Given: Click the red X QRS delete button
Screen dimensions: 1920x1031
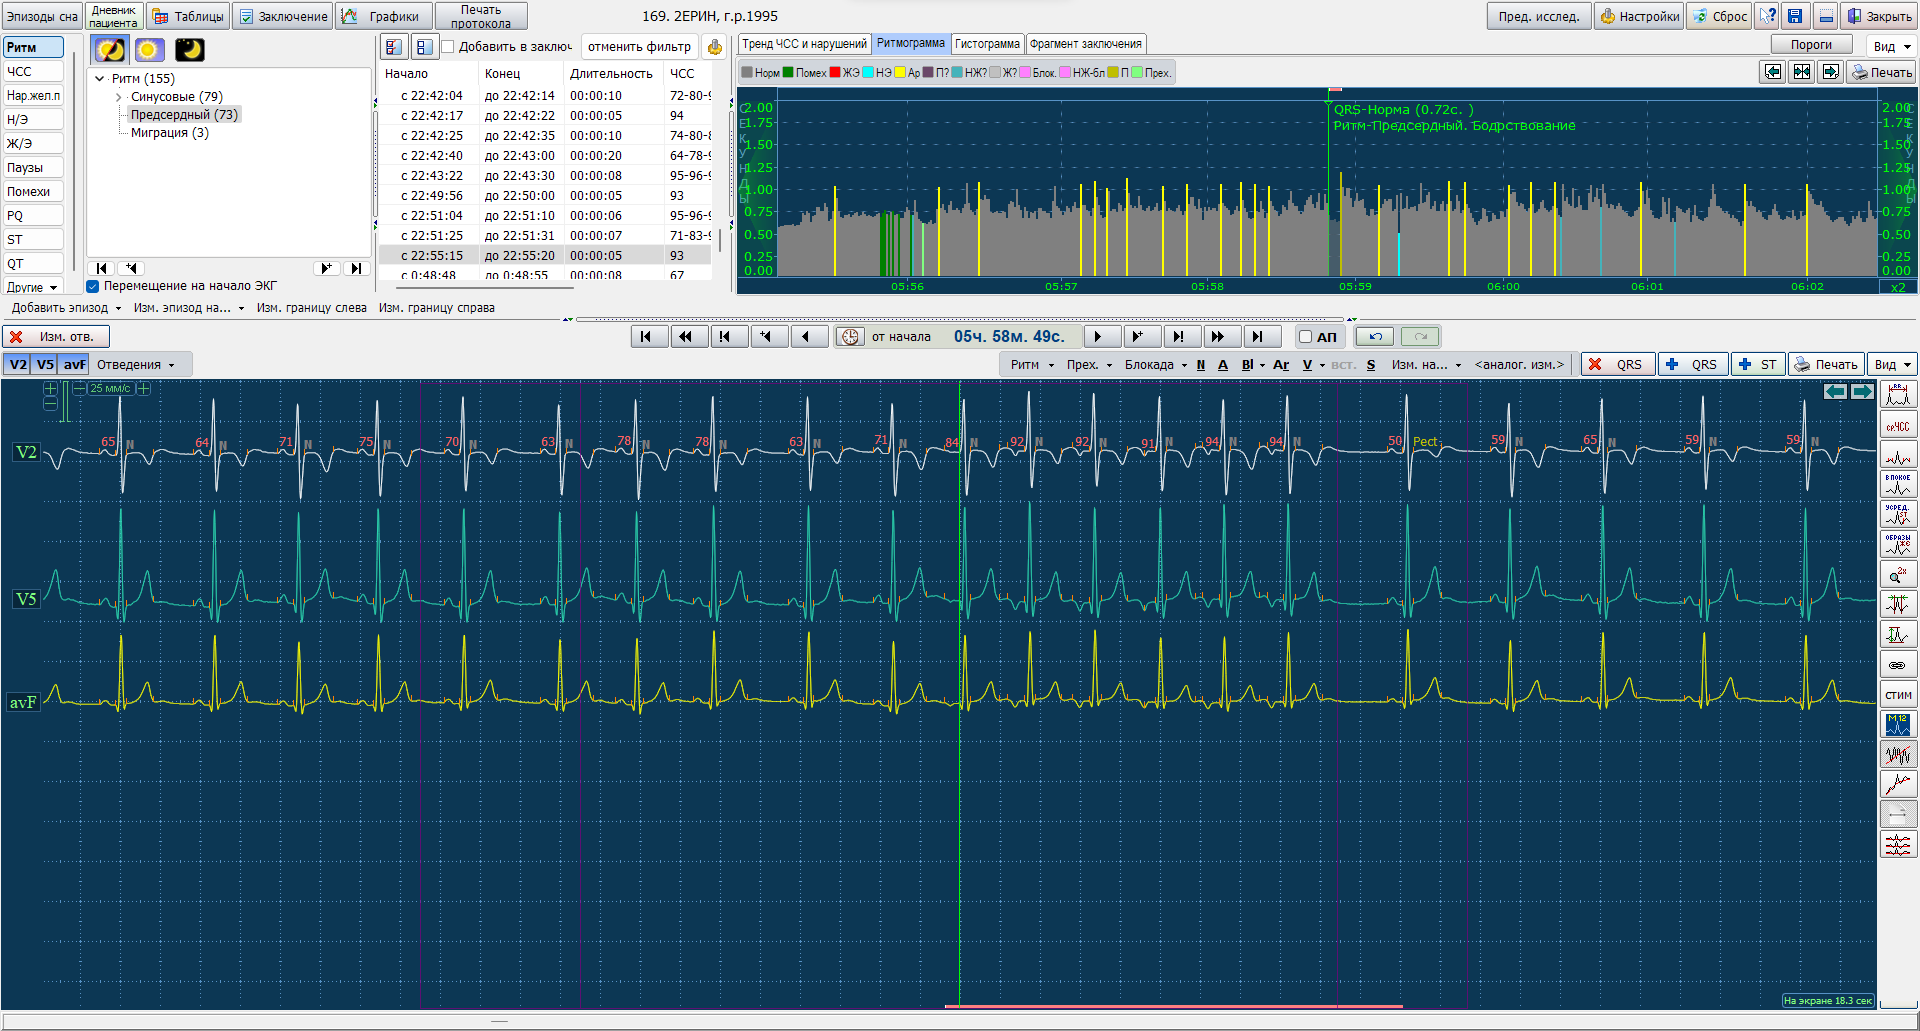Looking at the screenshot, I should (1617, 364).
